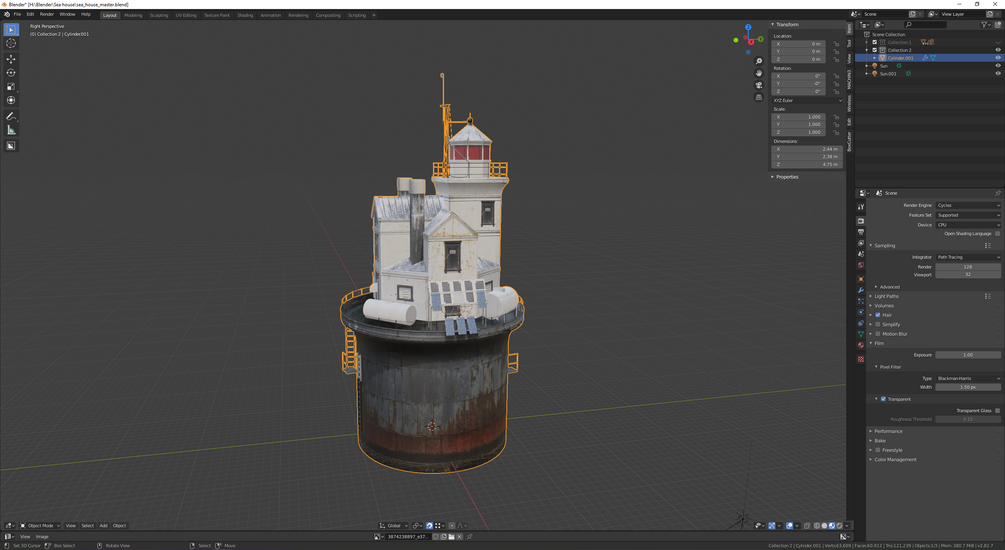Hide Cylinder.001 with eye icon
Screen dimensions: 1005x550
pyautogui.click(x=998, y=58)
